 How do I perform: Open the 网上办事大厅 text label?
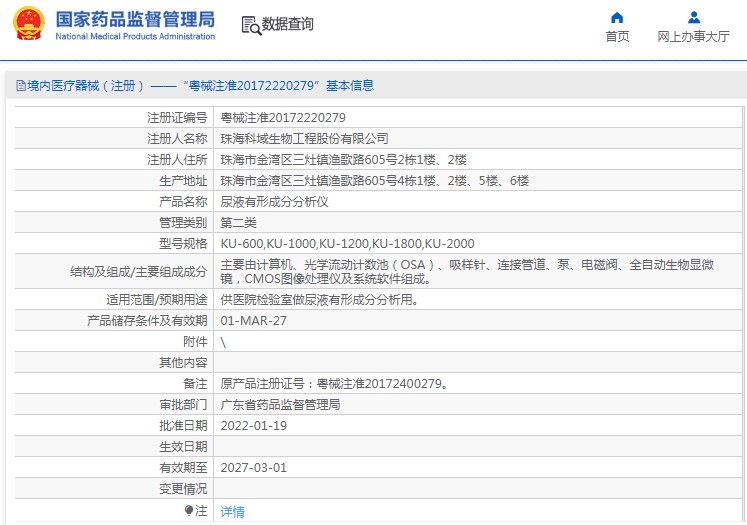pos(693,37)
